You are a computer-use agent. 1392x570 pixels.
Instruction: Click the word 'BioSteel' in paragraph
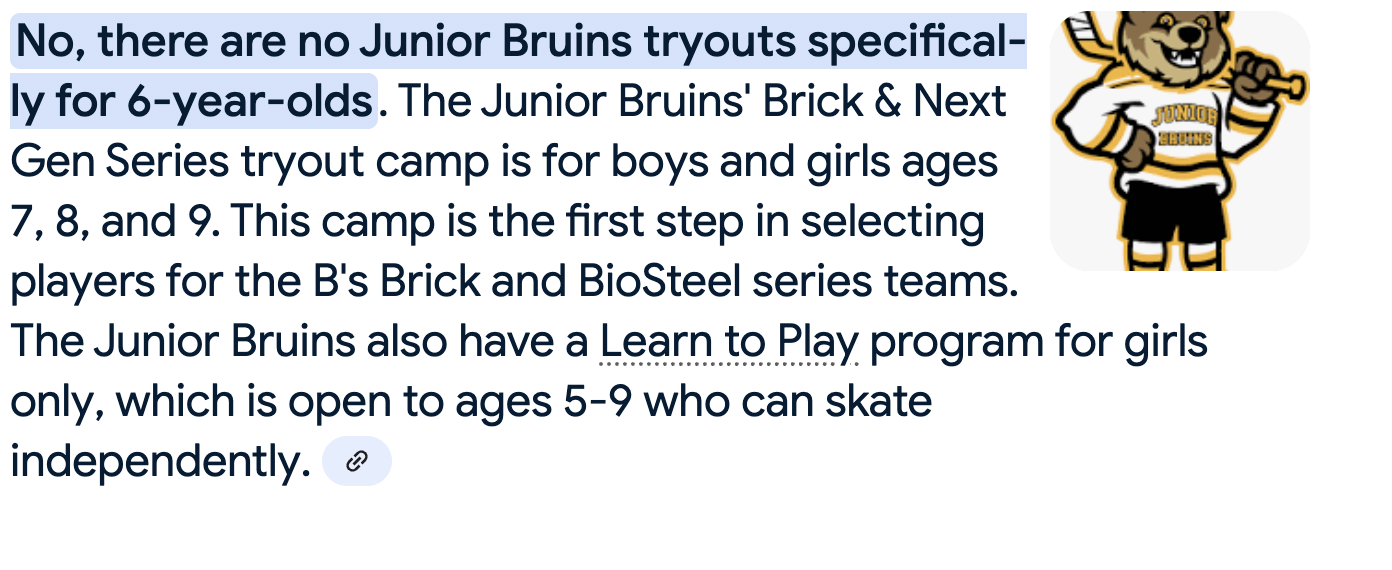[660, 282]
